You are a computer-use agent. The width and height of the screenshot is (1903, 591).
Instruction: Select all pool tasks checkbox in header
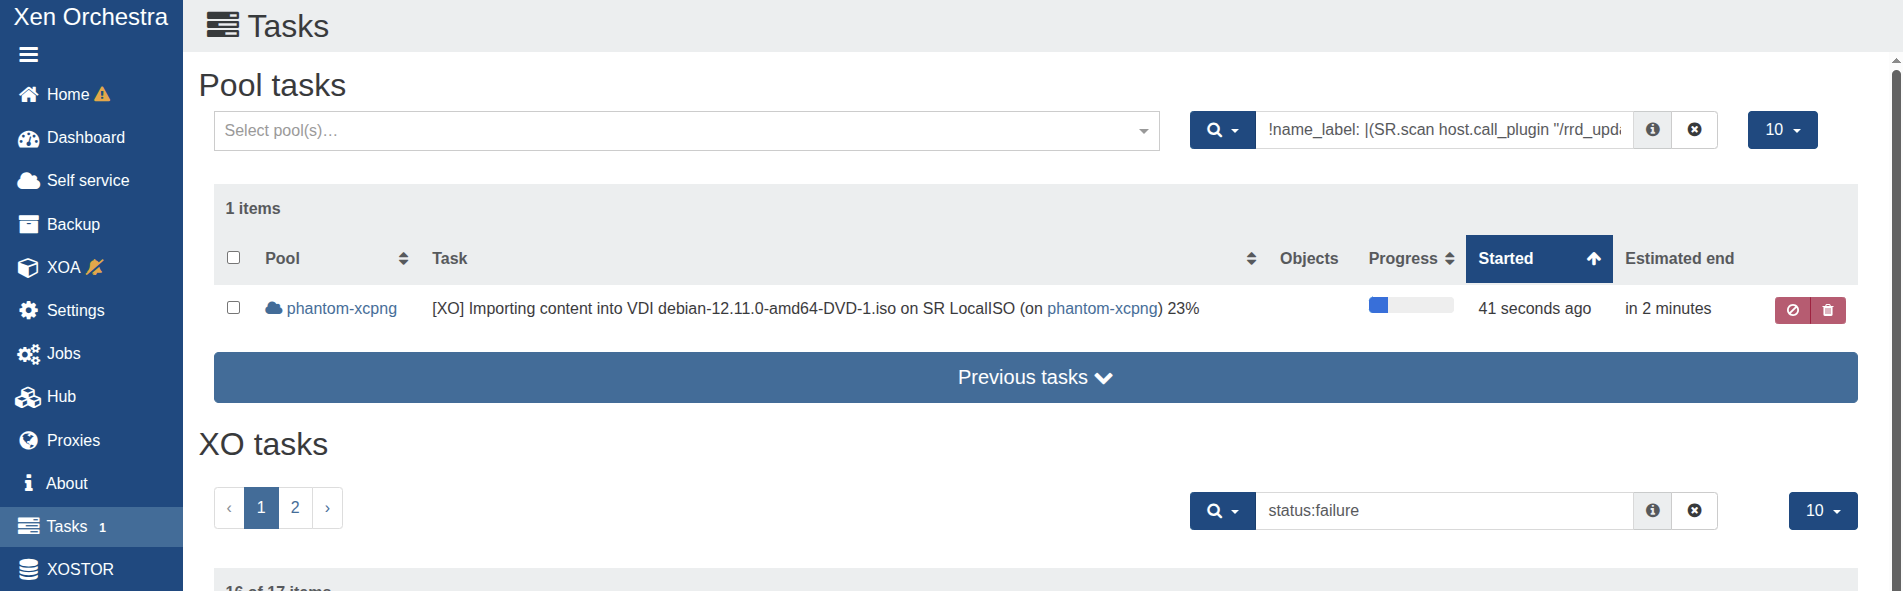click(234, 258)
